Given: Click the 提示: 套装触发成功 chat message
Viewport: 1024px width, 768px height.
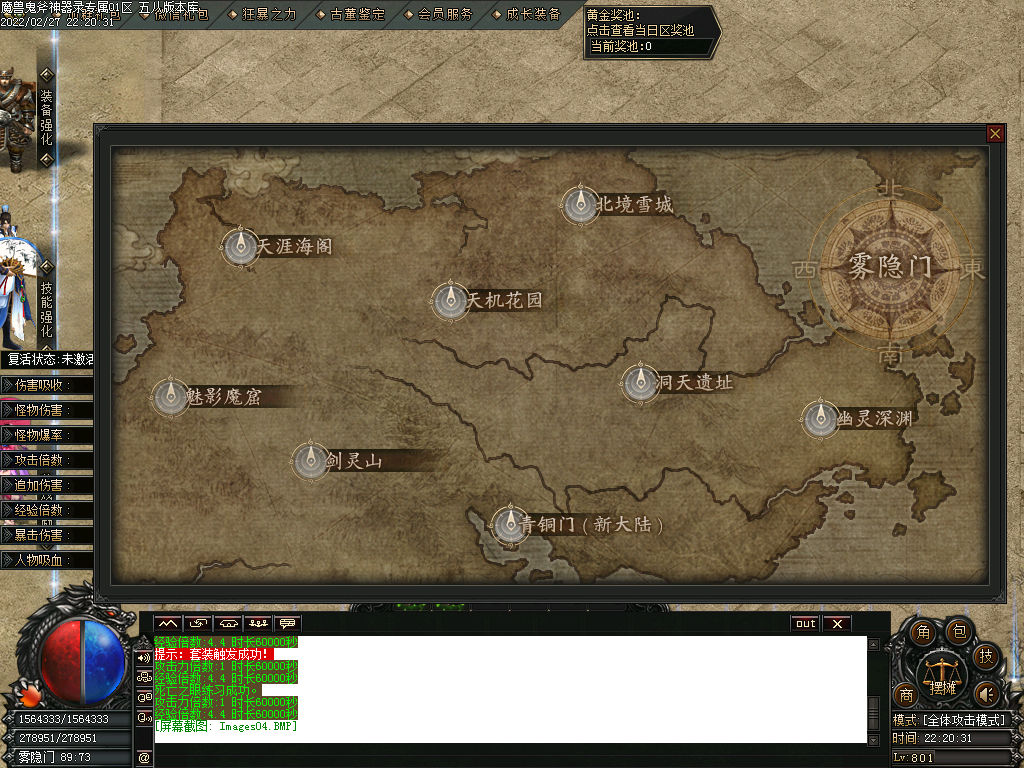Looking at the screenshot, I should [213, 654].
